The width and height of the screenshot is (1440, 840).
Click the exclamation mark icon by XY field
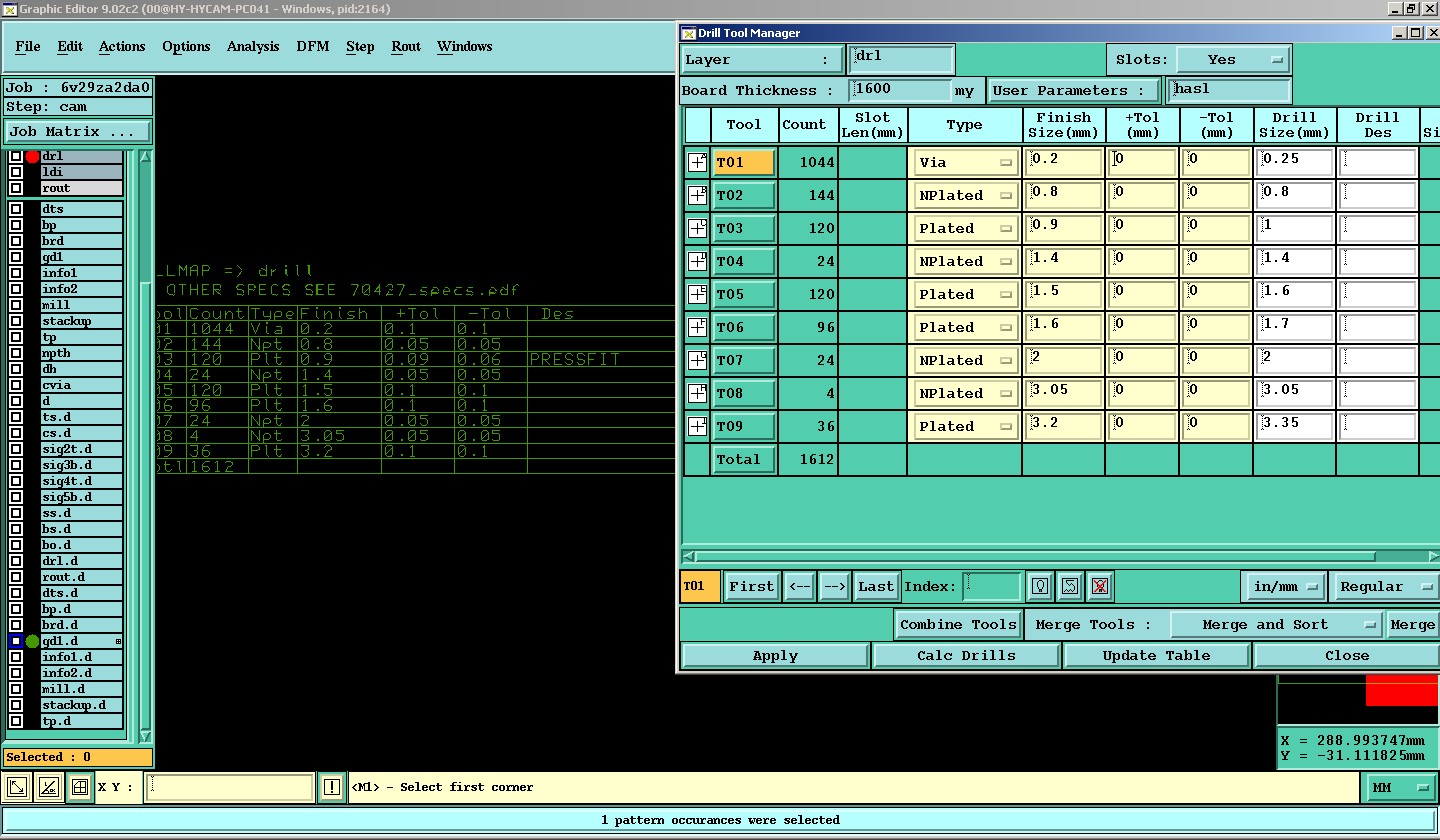332,788
